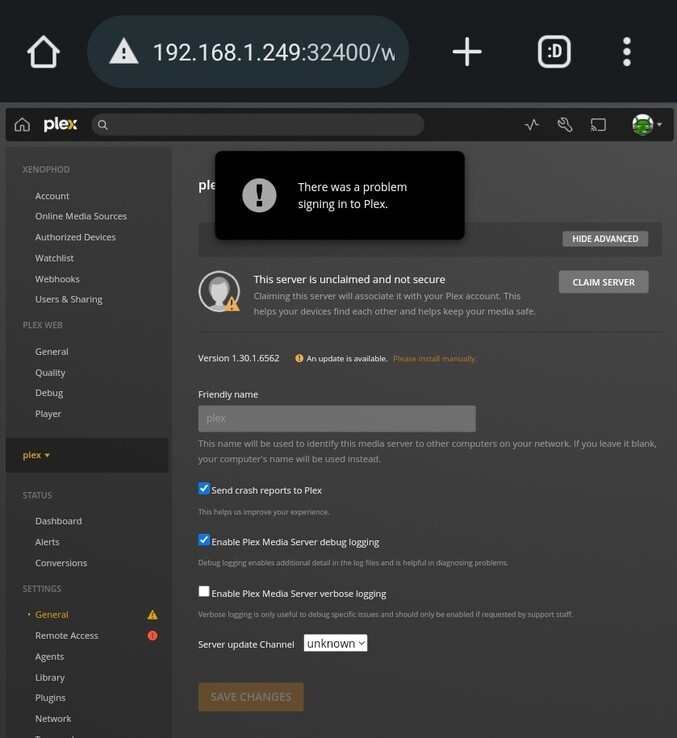Open Debug settings

[49, 393]
